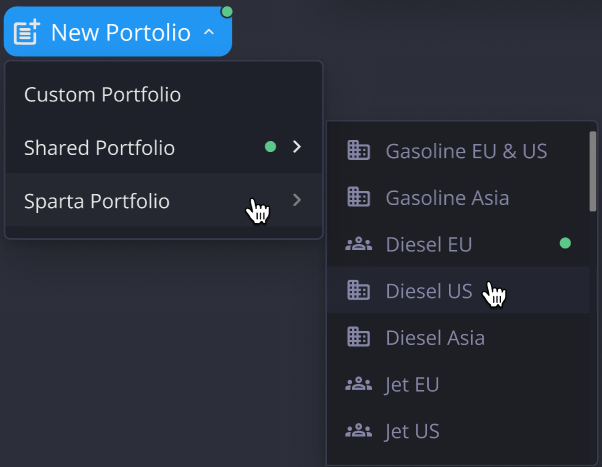Open the Shared Portfolio menu entry
602x467 pixels.
(99, 148)
